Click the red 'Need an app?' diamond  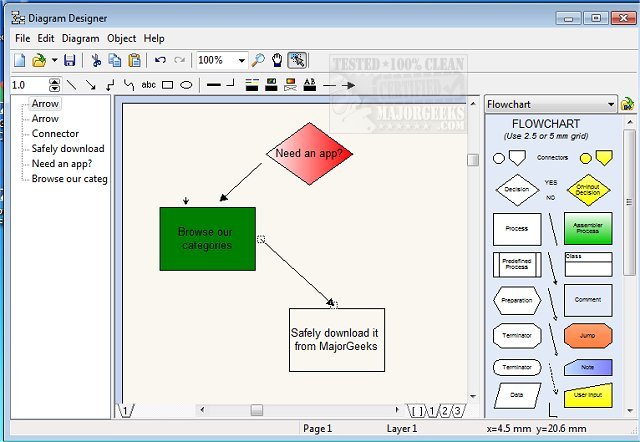[309, 154]
